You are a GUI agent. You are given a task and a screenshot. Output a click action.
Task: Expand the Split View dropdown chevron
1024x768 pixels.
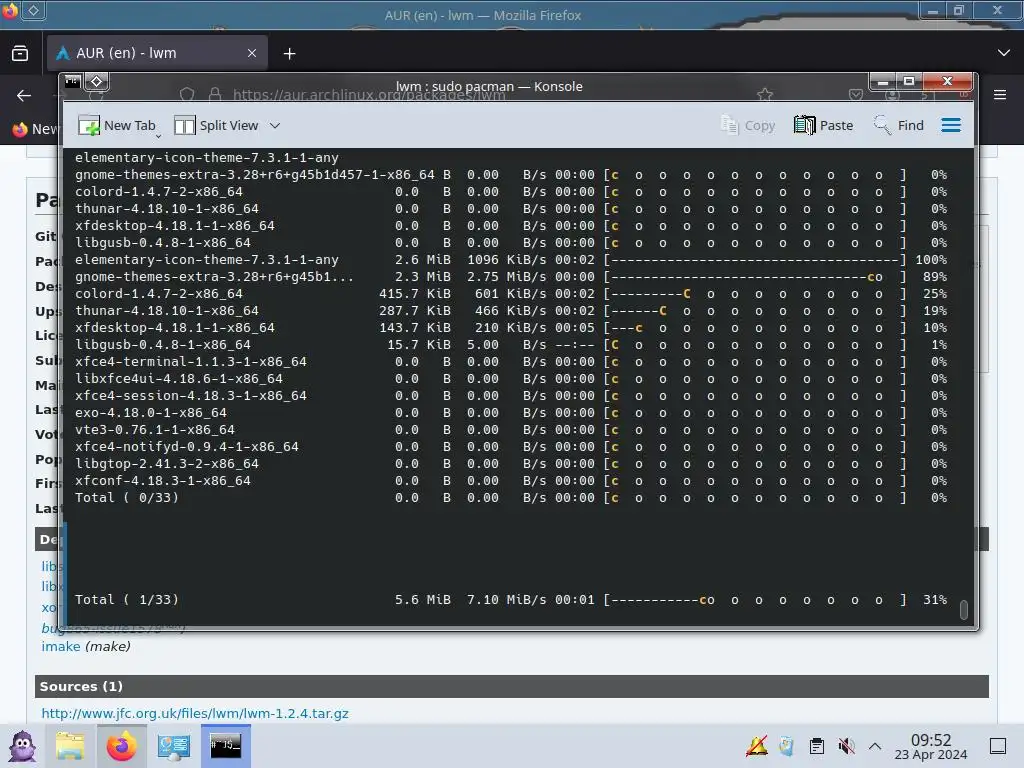click(x=275, y=125)
